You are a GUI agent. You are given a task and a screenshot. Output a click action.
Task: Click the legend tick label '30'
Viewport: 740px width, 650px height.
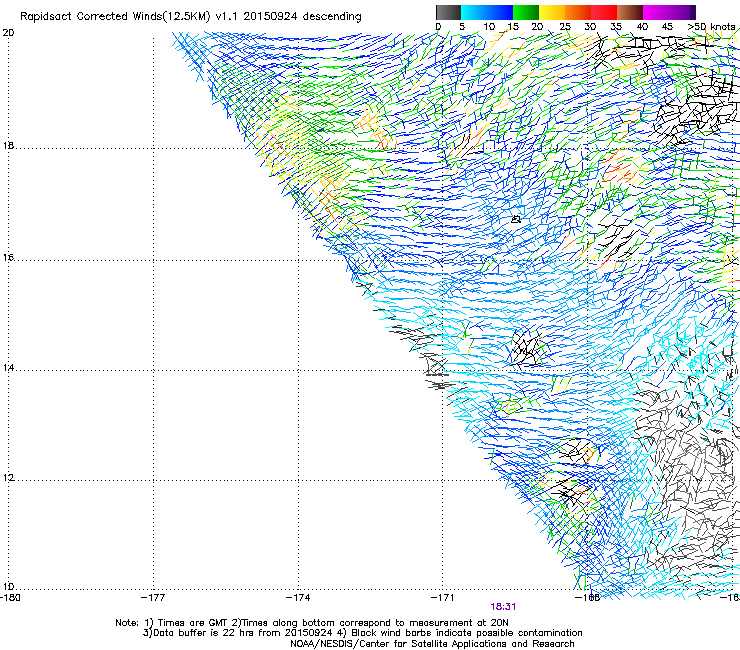click(x=590, y=27)
